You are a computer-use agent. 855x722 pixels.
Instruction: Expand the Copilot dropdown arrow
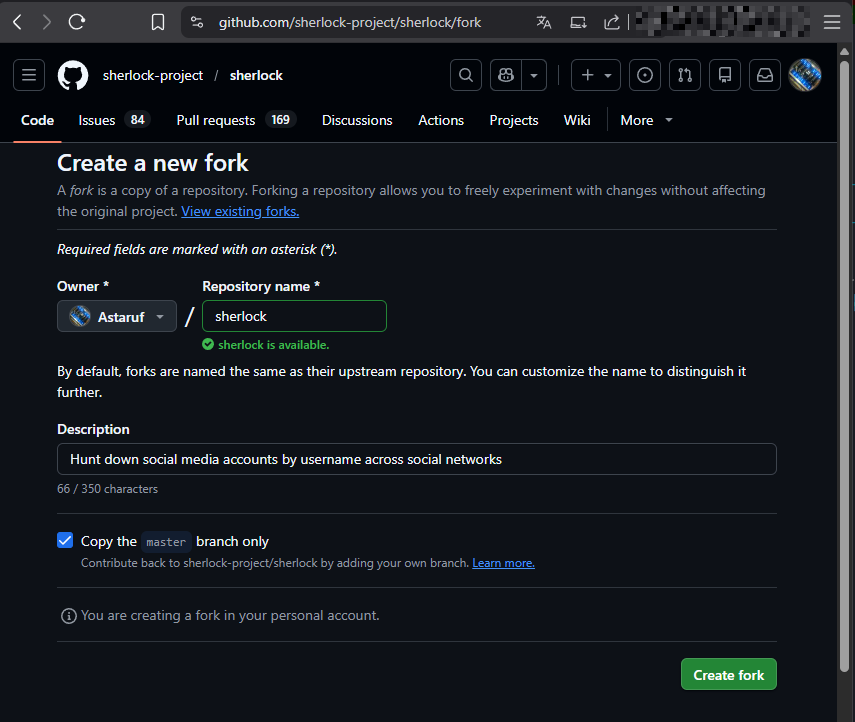(x=534, y=75)
